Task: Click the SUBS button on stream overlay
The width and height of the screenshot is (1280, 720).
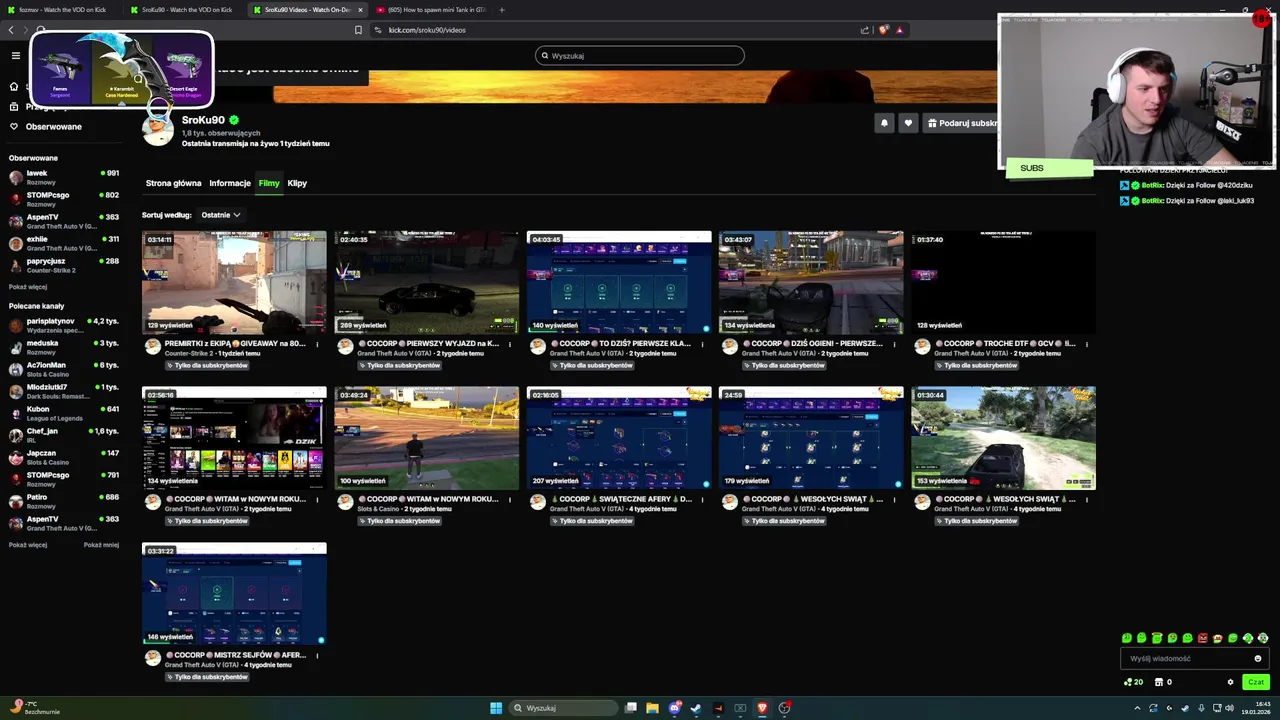Action: click(1049, 168)
